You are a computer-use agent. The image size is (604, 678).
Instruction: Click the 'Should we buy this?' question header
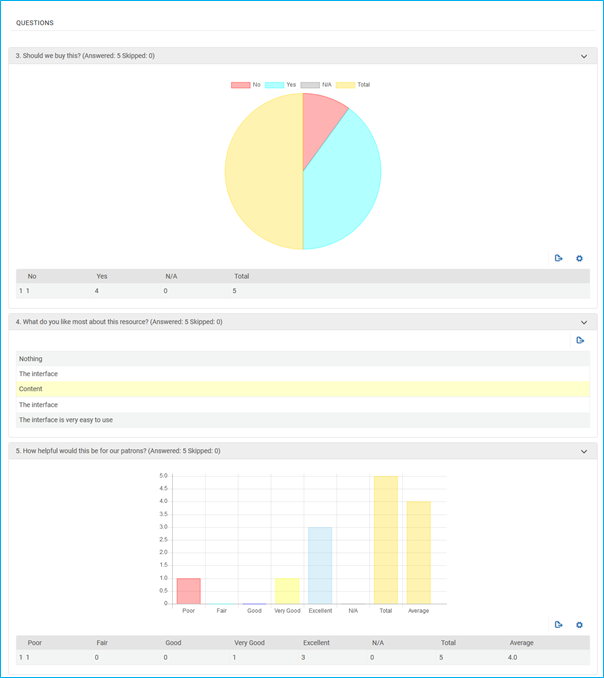click(85, 56)
